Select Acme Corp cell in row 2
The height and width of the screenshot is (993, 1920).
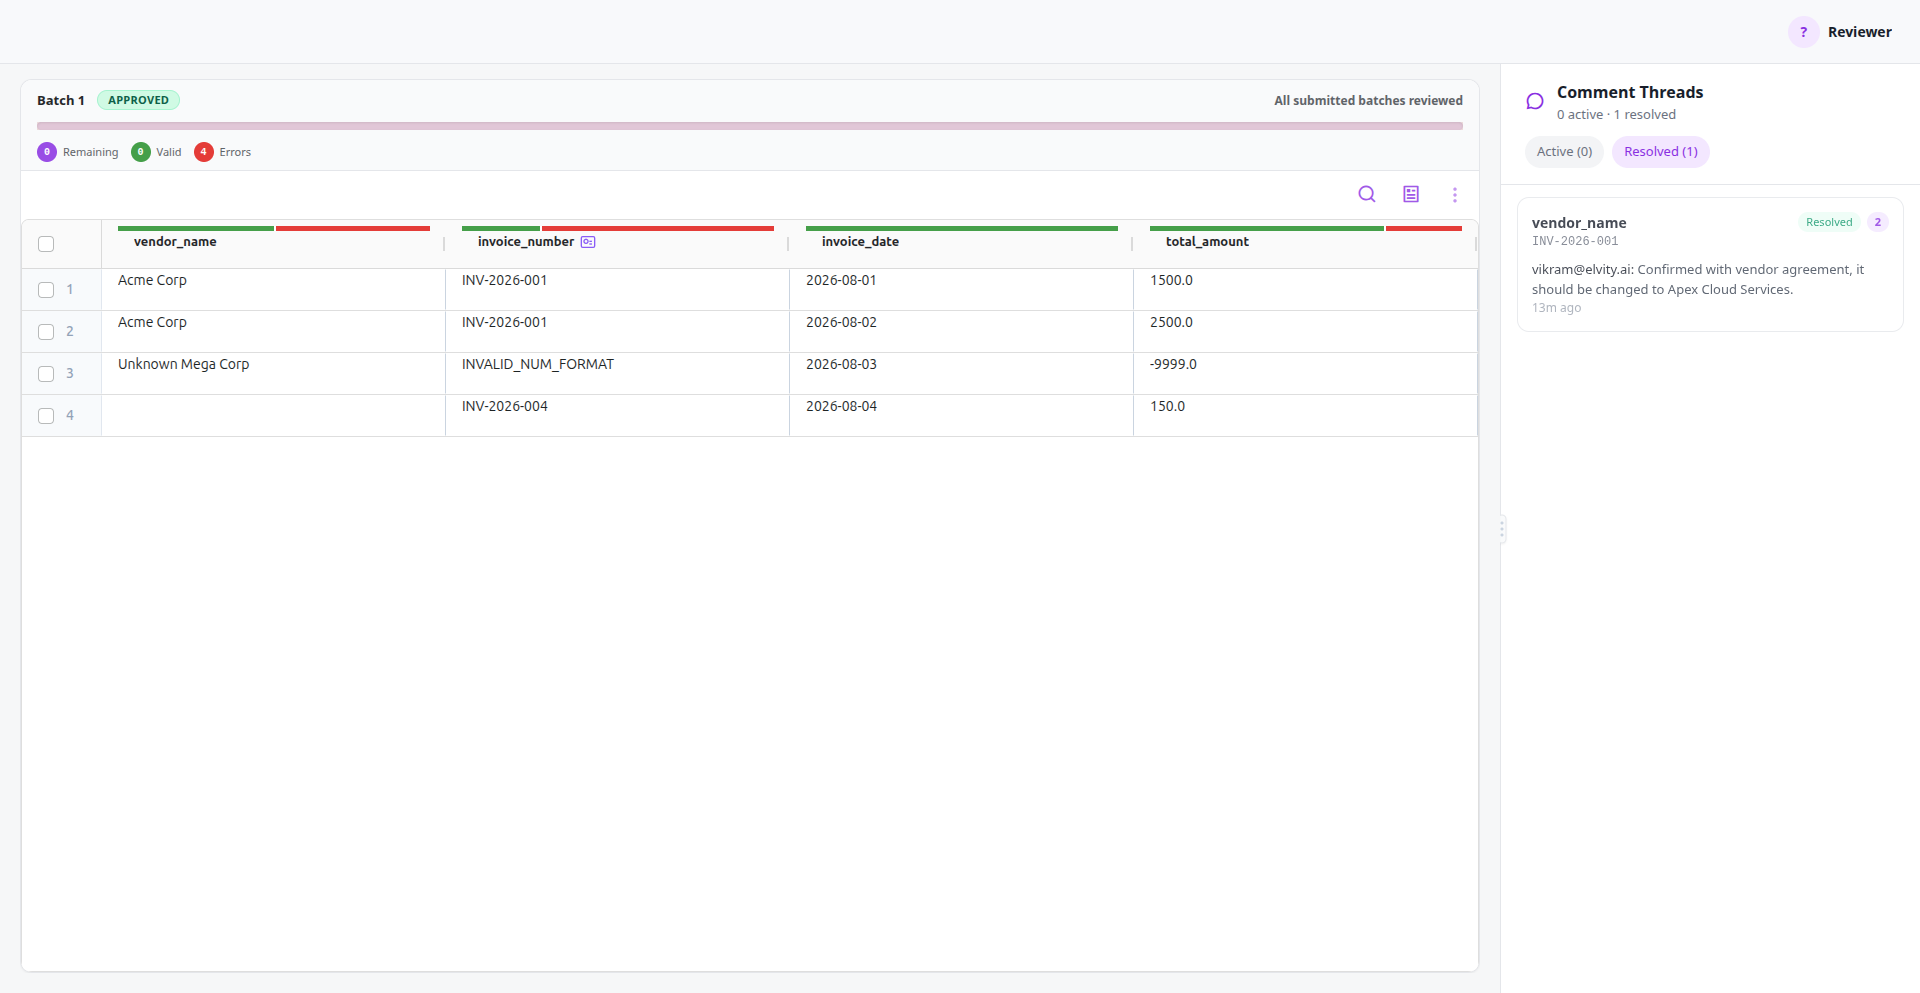click(x=273, y=331)
